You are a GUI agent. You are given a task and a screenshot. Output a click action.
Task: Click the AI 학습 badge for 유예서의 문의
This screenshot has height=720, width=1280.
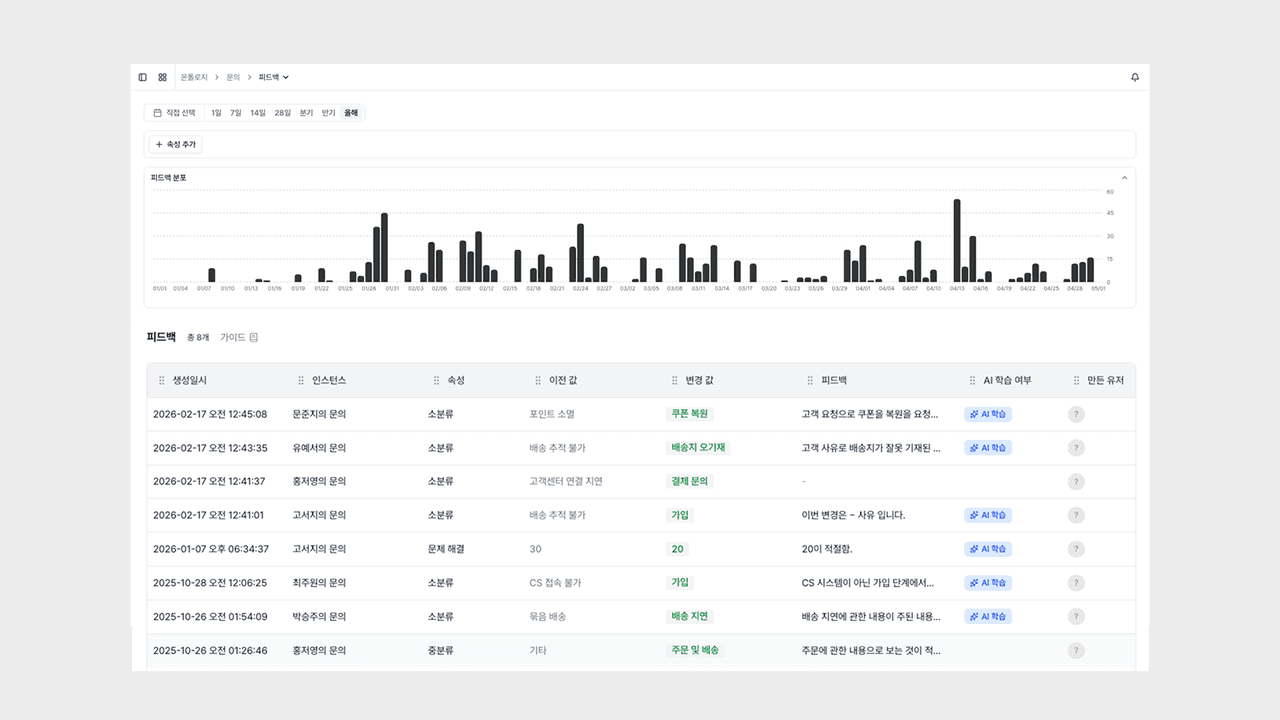point(988,448)
